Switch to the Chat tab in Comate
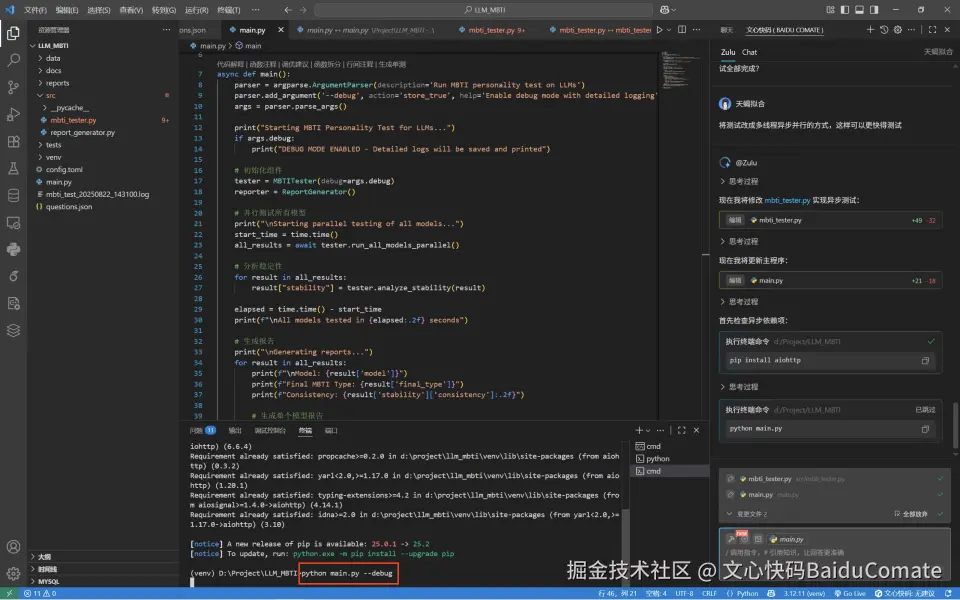This screenshot has width=960, height=600. [749, 51]
